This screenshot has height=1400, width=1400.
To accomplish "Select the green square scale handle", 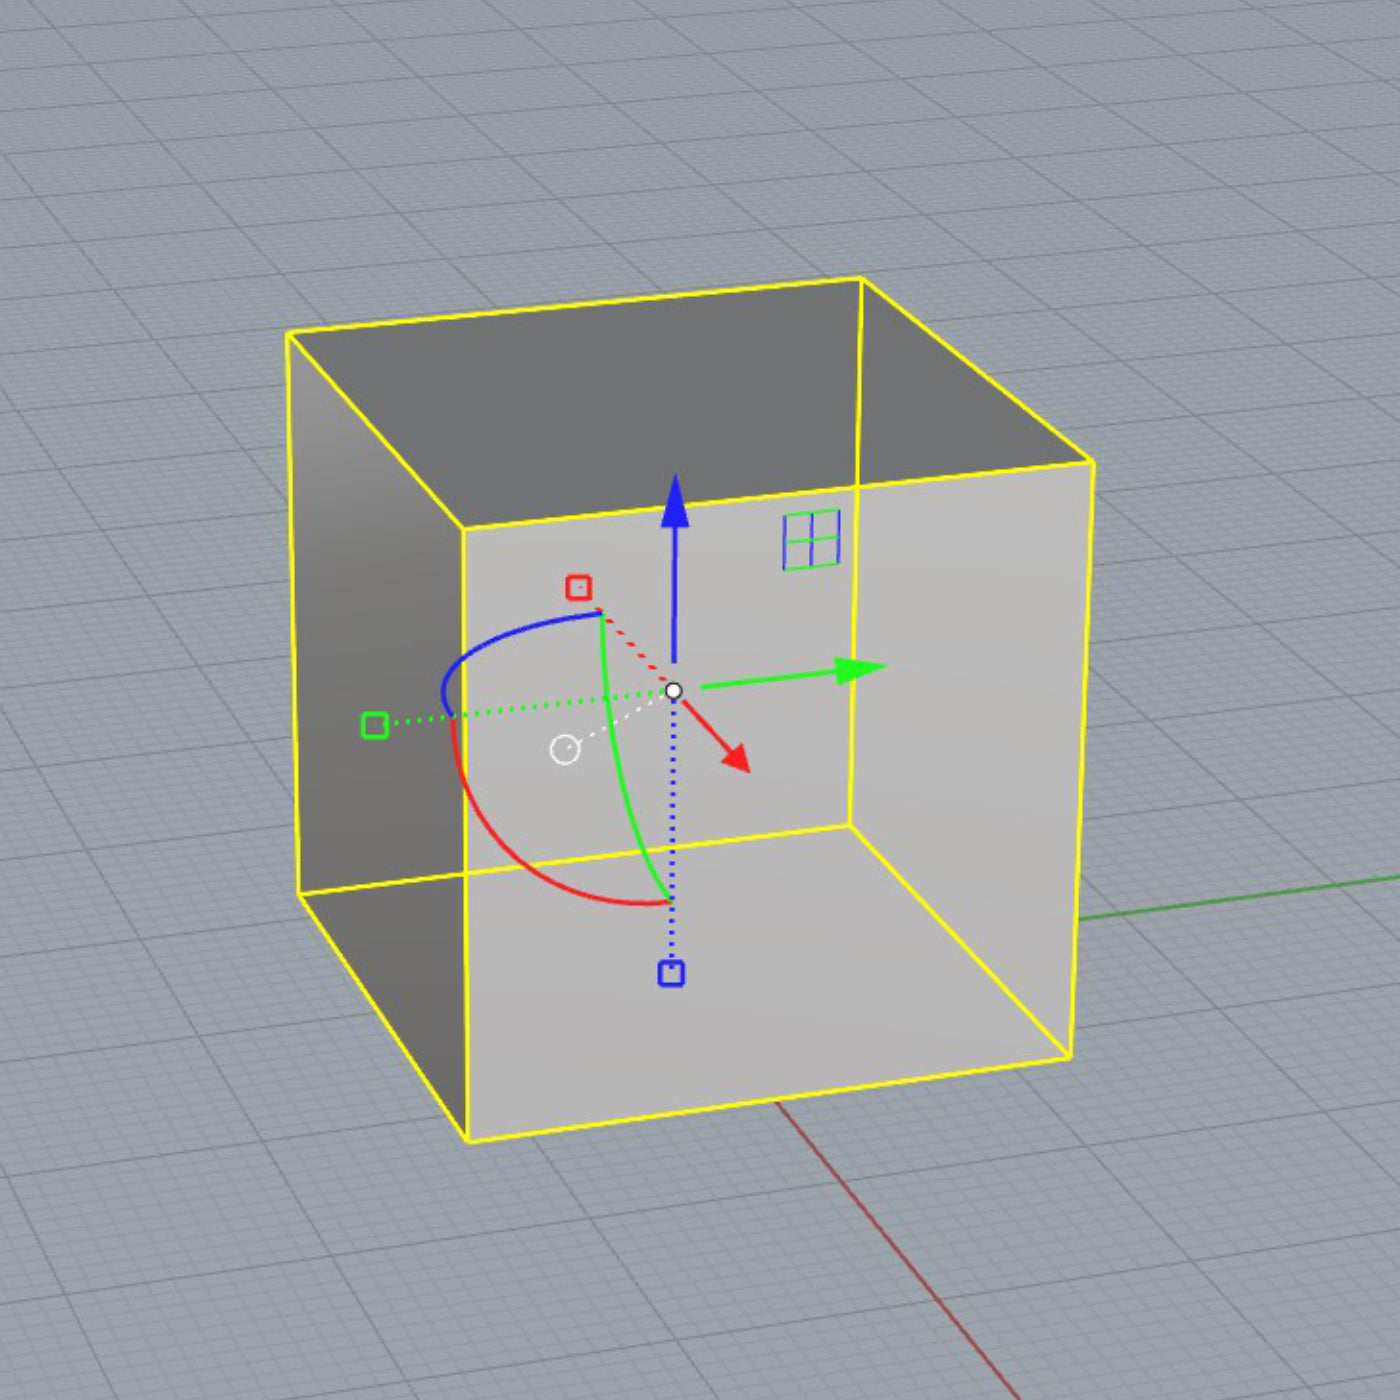I will 374,725.
